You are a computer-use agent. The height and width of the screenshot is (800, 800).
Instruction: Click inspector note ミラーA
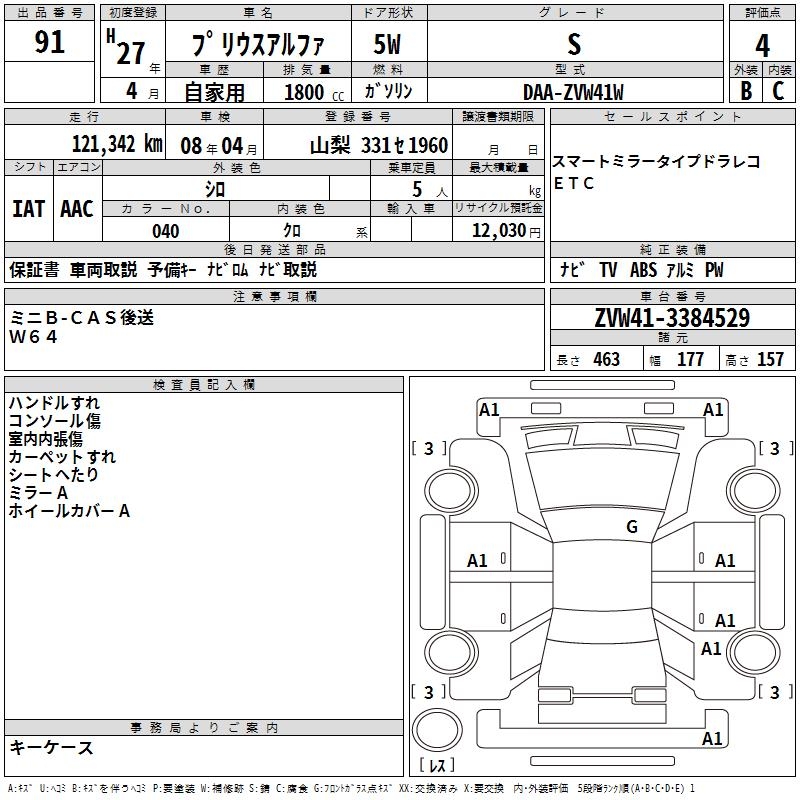point(38,493)
